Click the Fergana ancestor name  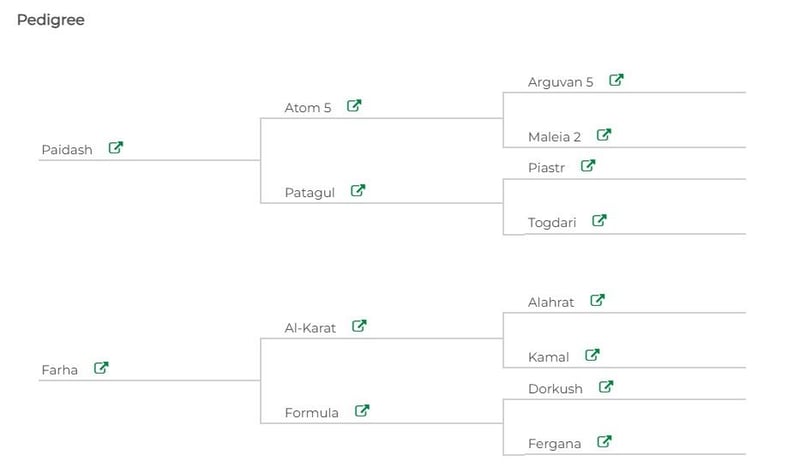tap(555, 443)
